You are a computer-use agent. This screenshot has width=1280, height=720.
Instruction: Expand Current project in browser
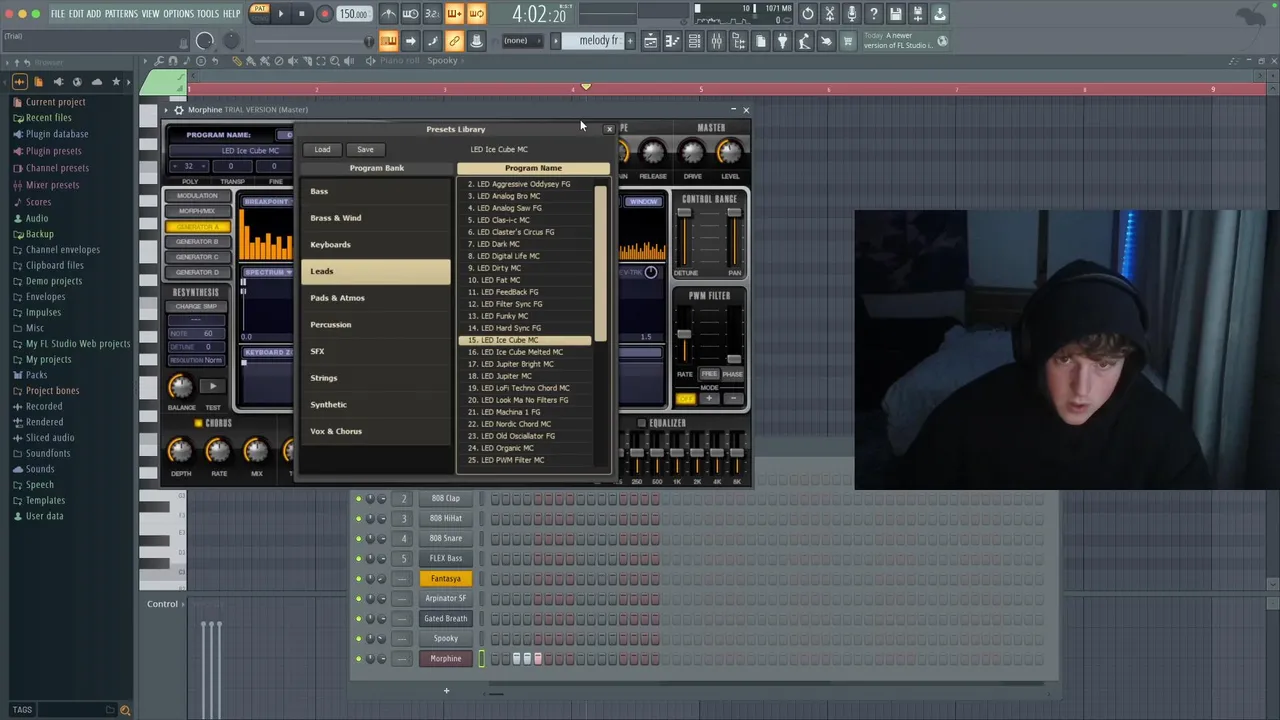pyautogui.click(x=55, y=102)
